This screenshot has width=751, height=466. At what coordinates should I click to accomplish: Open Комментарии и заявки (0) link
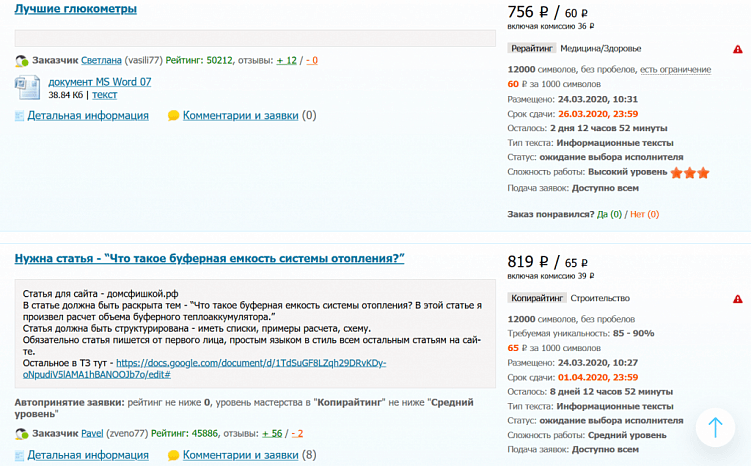pyautogui.click(x=240, y=115)
